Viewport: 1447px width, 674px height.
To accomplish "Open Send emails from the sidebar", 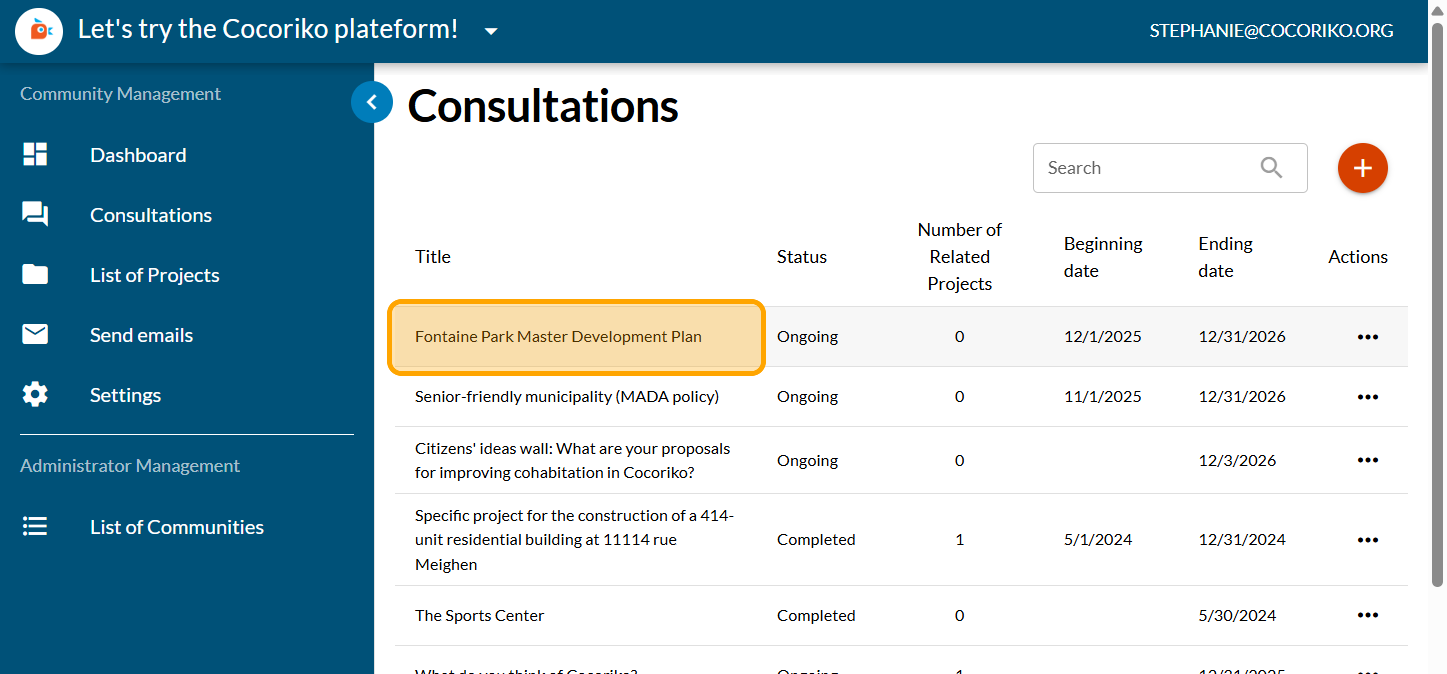I will 141,335.
